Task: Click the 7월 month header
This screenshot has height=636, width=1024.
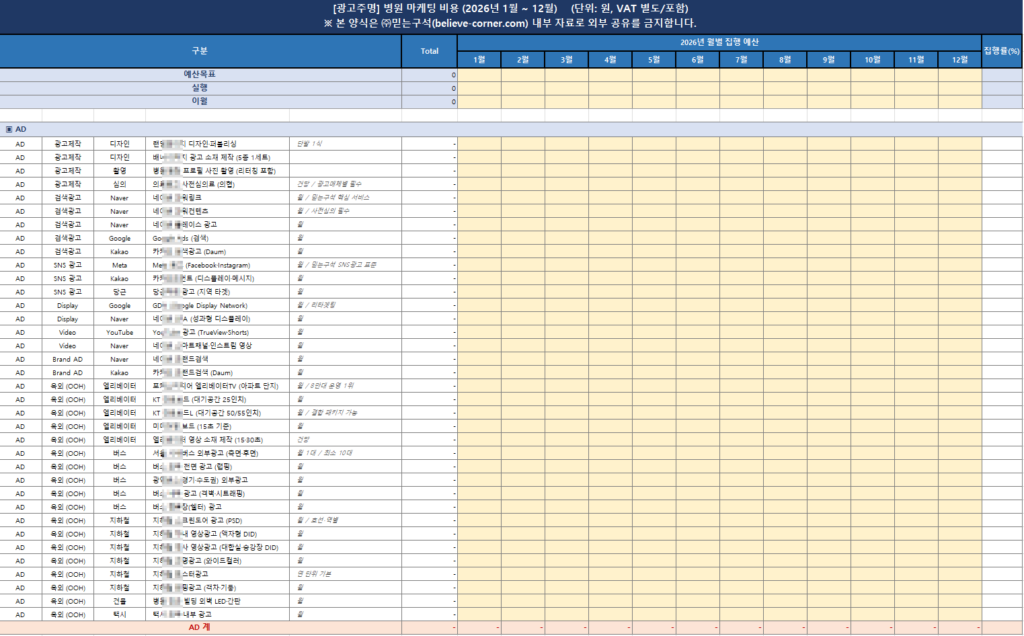Action: (741, 59)
